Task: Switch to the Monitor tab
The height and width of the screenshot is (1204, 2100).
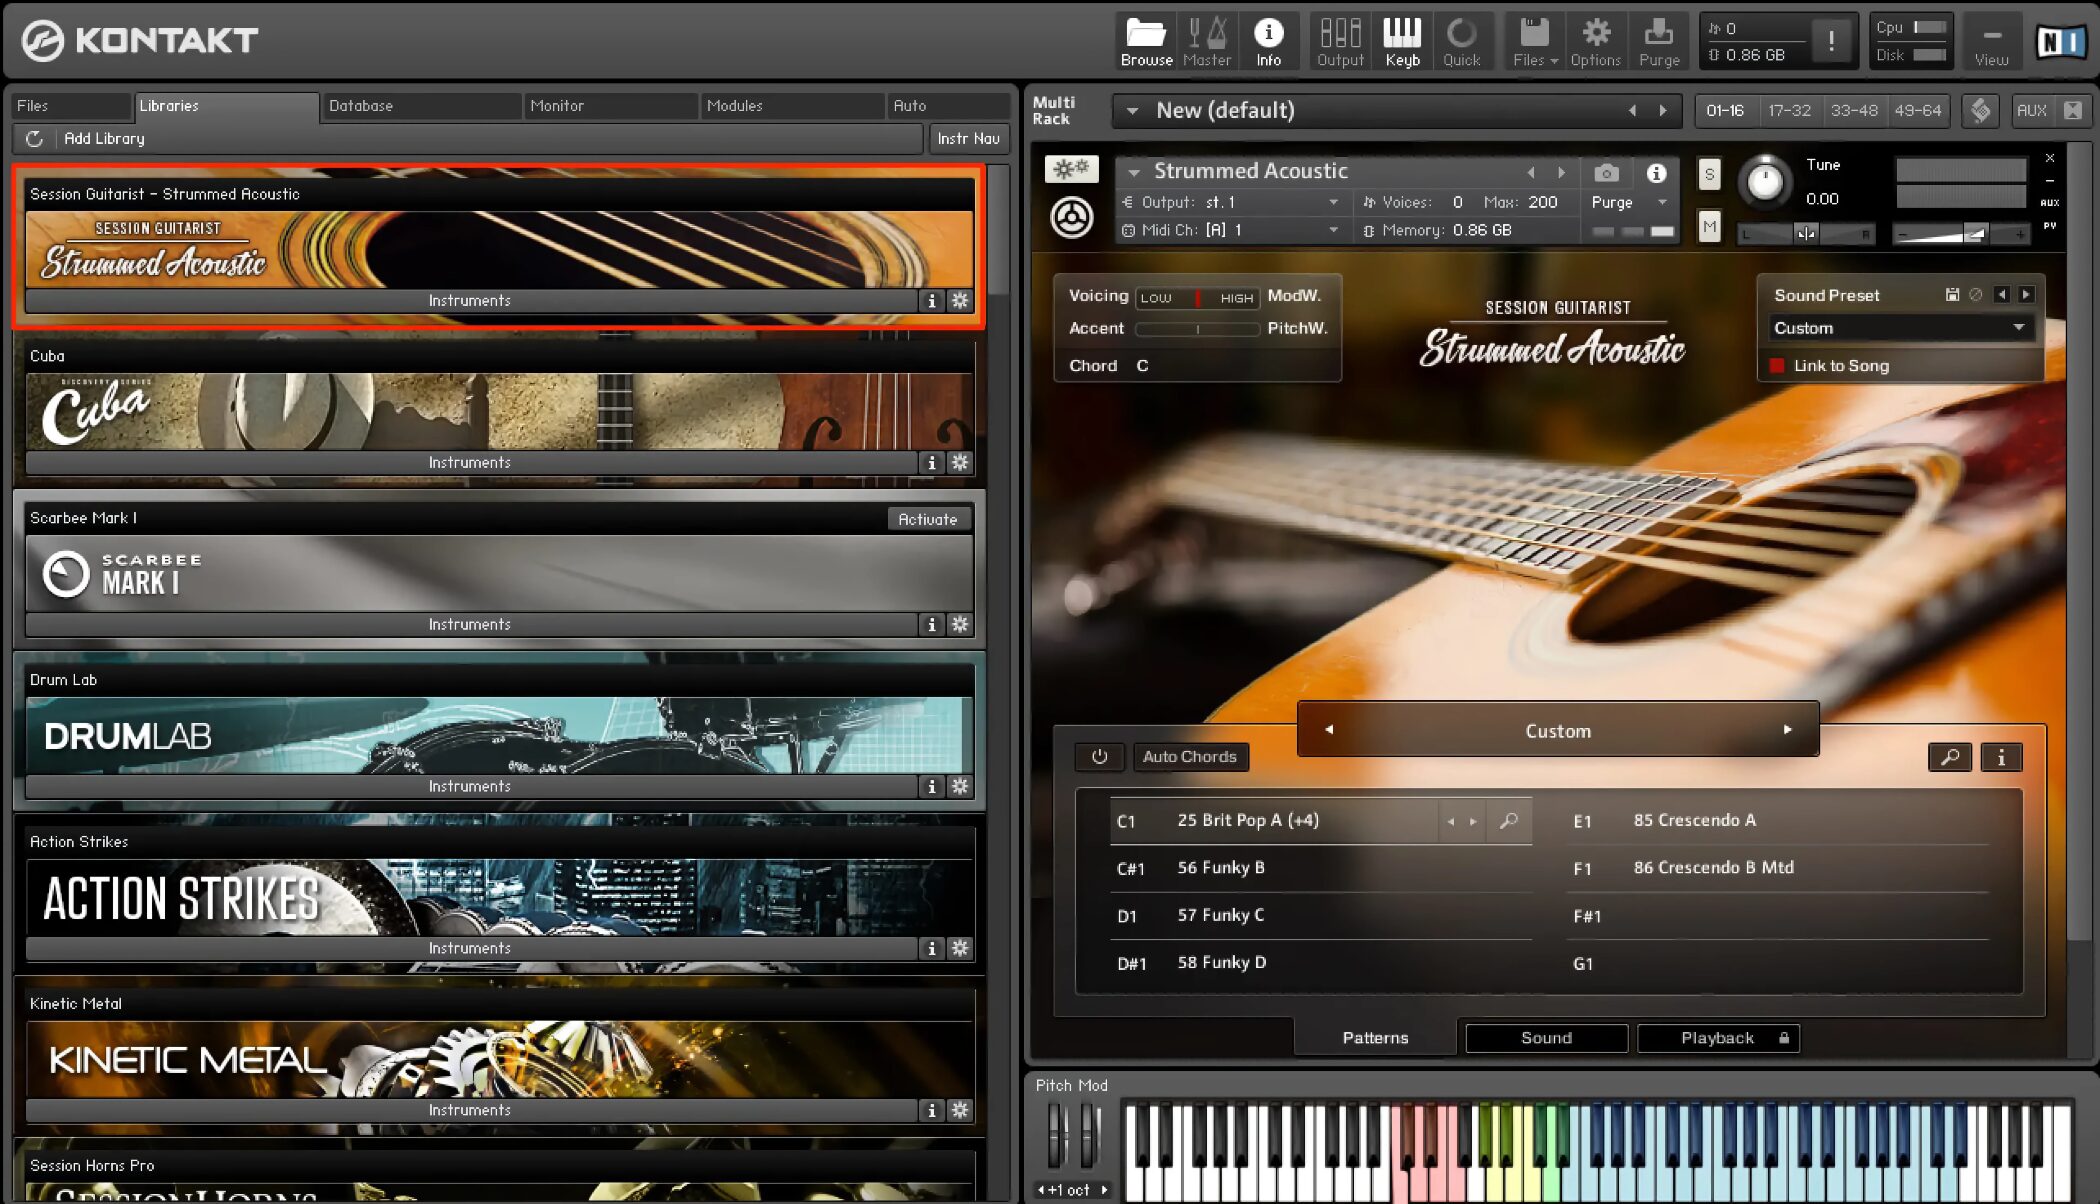Action: 610,106
